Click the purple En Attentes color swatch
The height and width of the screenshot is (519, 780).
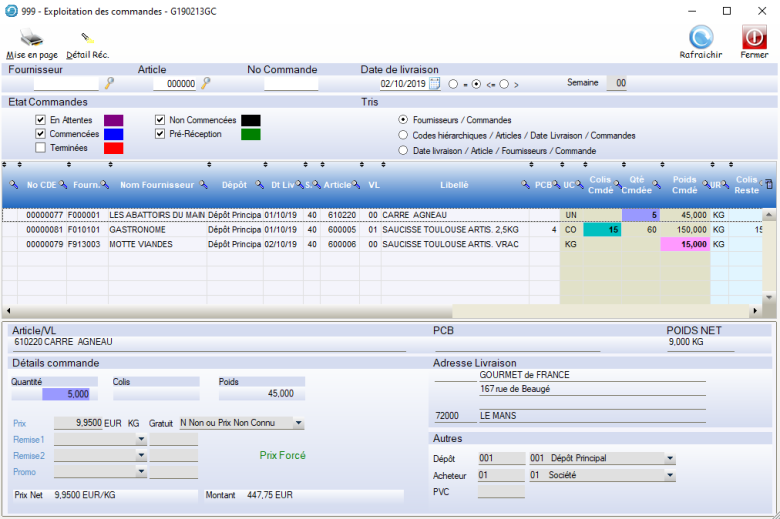(x=114, y=120)
